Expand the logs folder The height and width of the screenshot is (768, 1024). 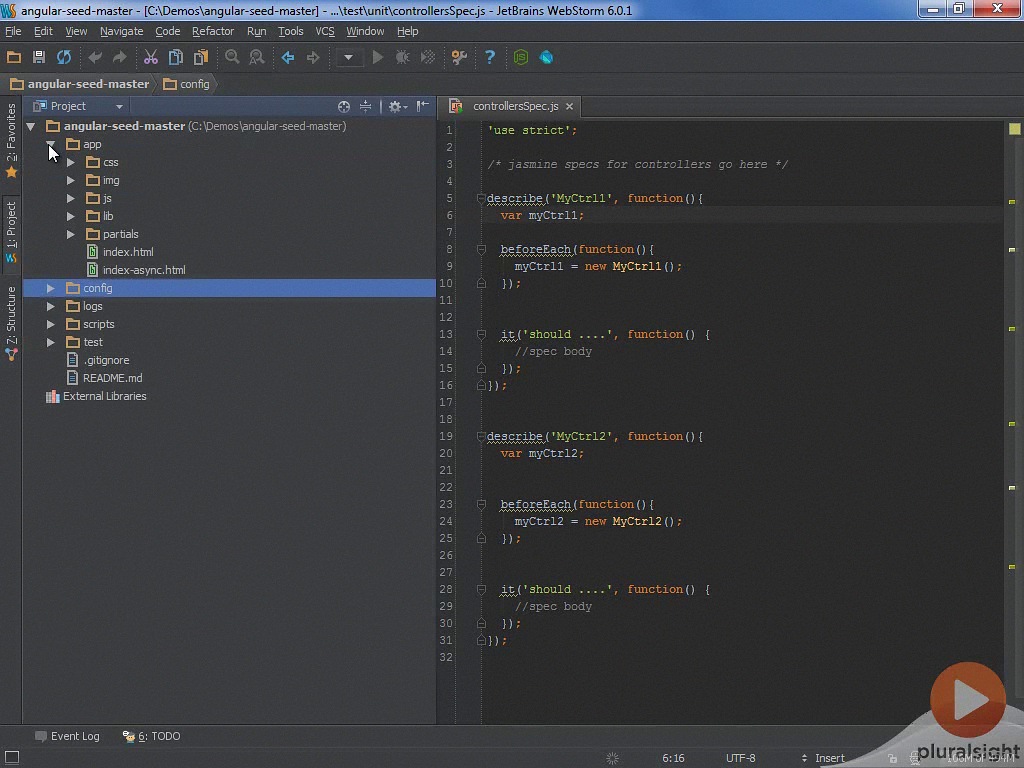50,306
